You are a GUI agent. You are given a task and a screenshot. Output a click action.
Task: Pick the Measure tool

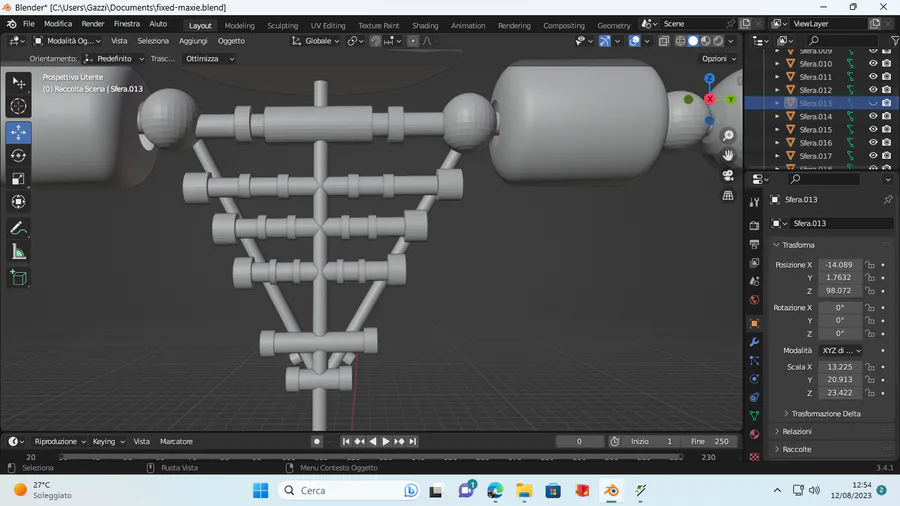tap(18, 252)
